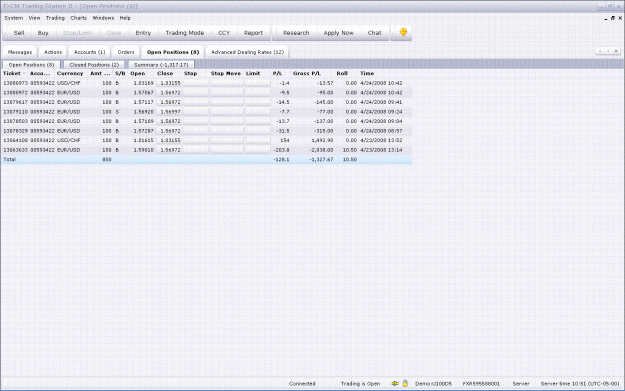Select ticket number 13079617

16,102
